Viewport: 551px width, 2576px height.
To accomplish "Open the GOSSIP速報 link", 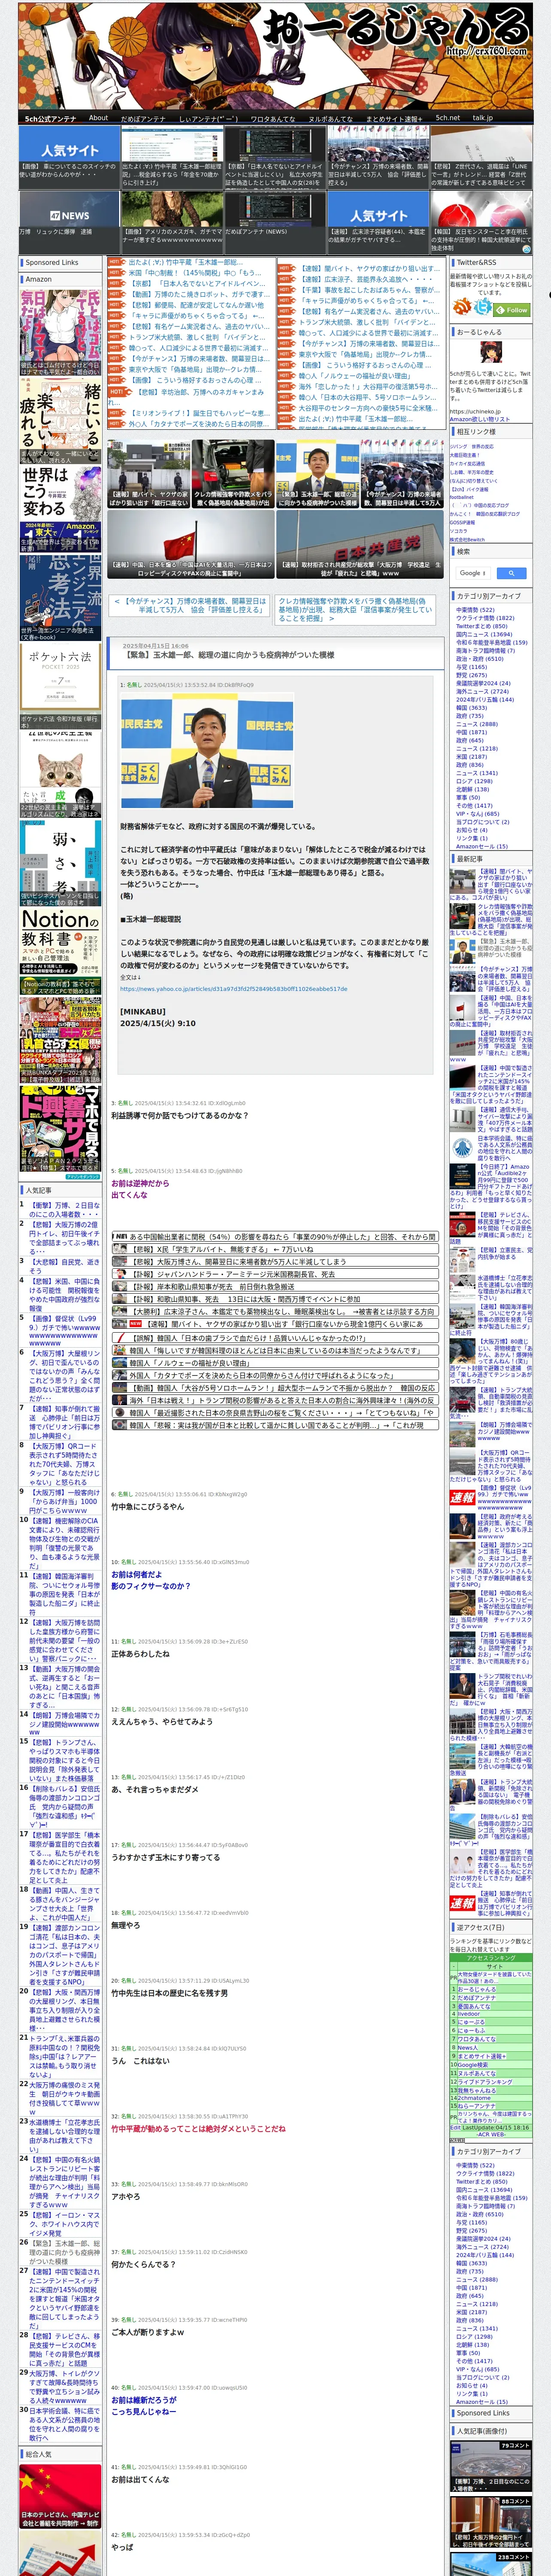I will 462,522.
